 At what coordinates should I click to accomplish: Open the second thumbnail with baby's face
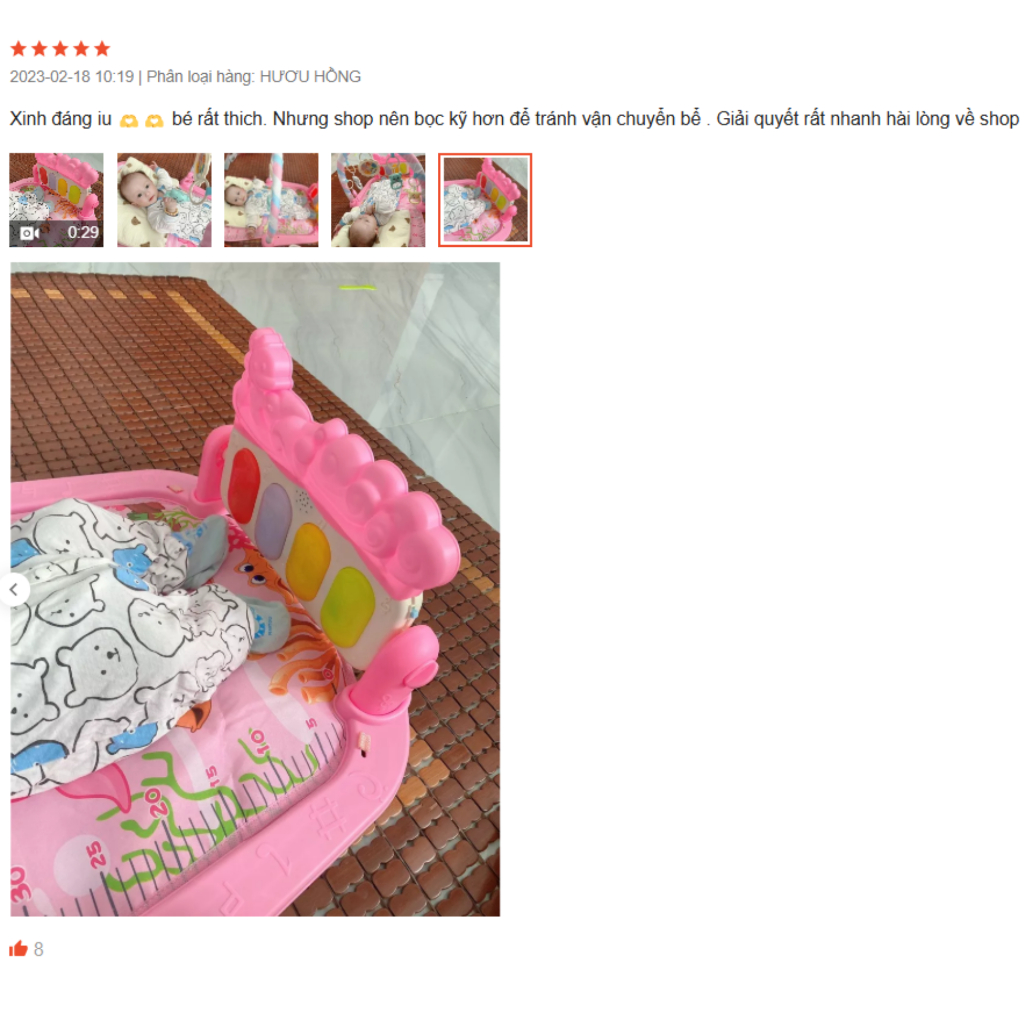(164, 200)
